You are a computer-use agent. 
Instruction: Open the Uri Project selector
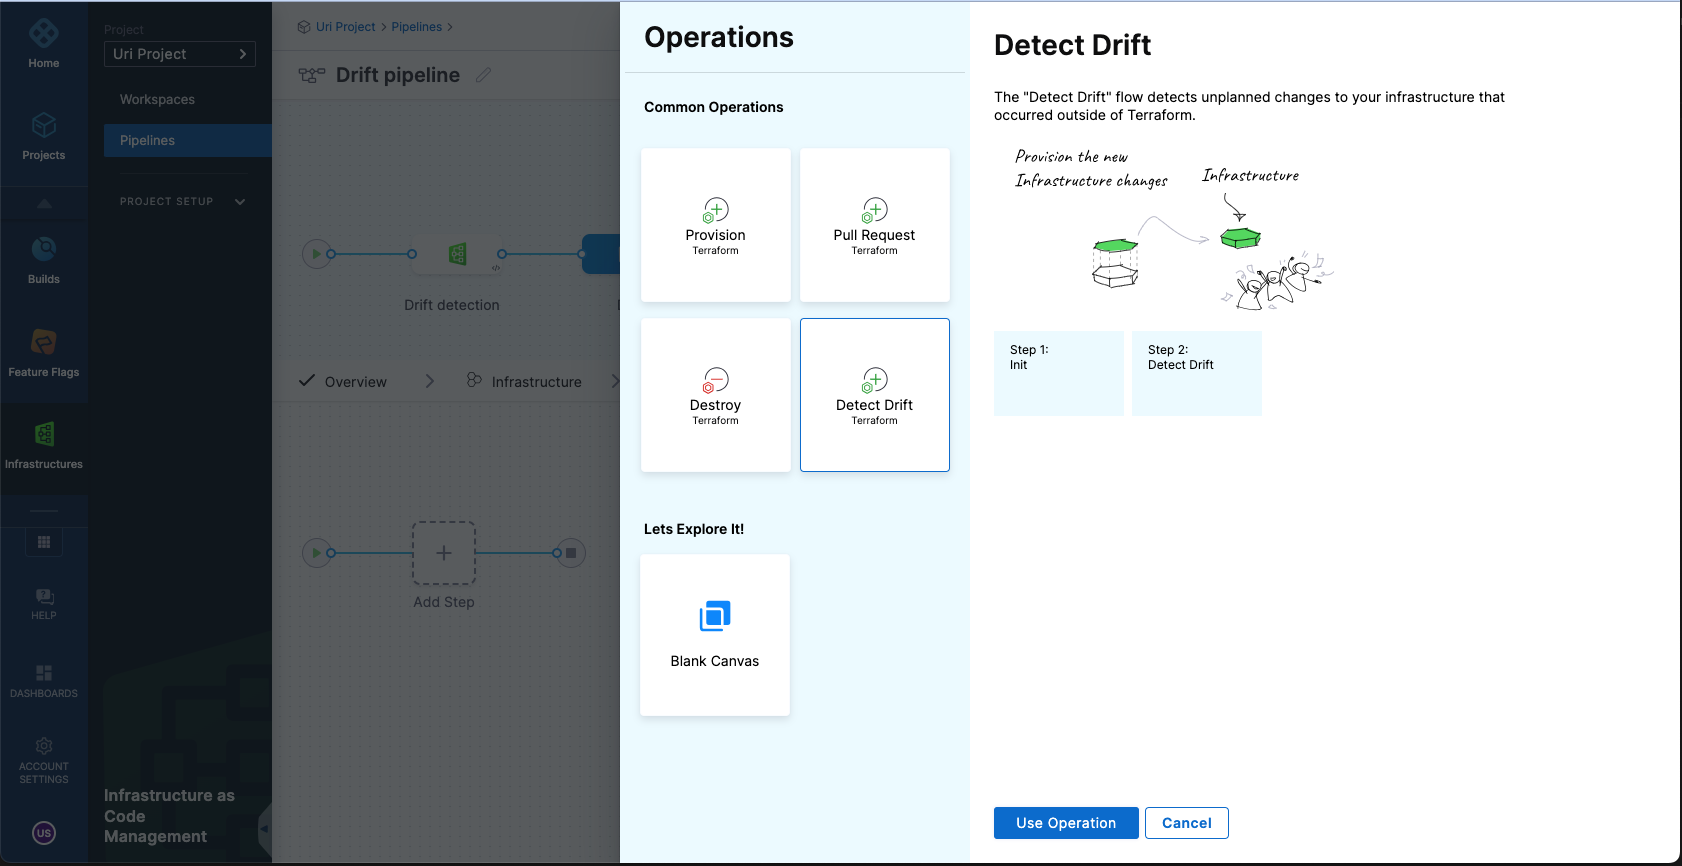pos(180,54)
